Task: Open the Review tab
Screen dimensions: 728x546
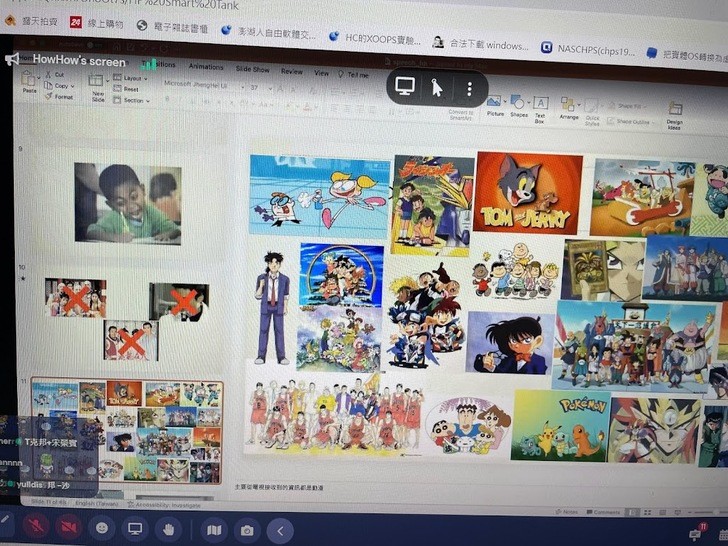Action: 292,72
